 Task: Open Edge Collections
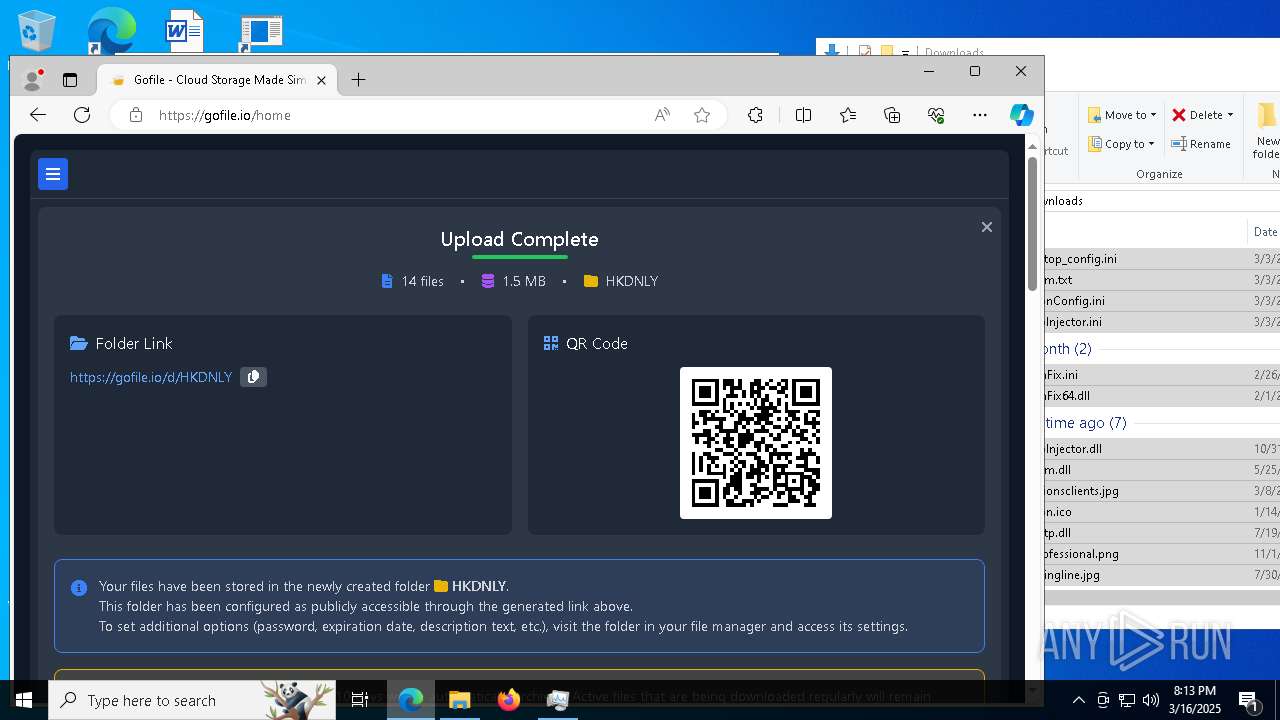point(892,115)
